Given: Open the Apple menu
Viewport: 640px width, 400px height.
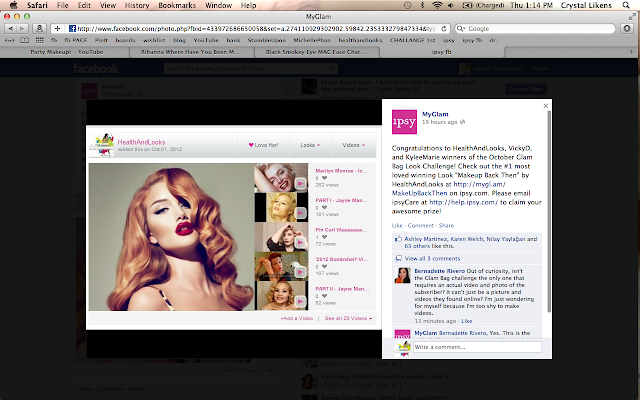Looking at the screenshot, I should (13, 5).
